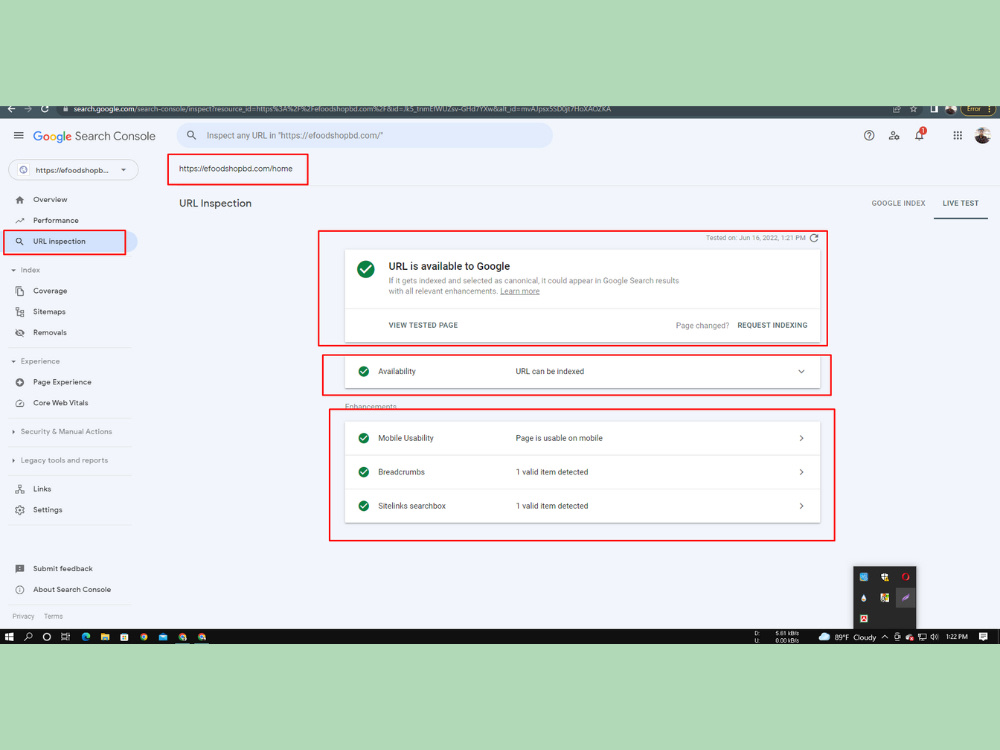Click the Opera icon in the tray overflow
This screenshot has width=1000, height=750.
905,577
